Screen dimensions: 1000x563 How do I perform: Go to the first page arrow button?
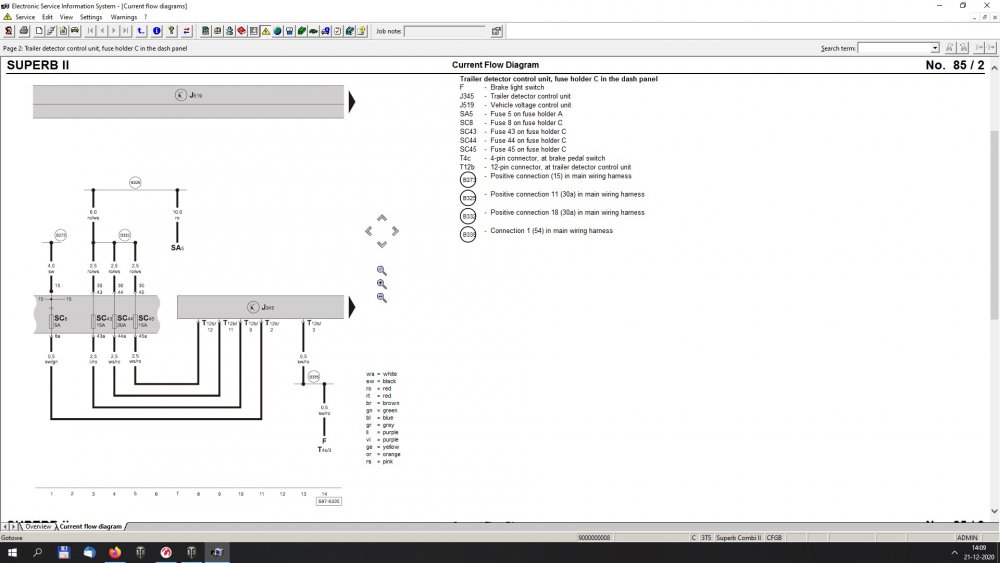tap(90, 31)
